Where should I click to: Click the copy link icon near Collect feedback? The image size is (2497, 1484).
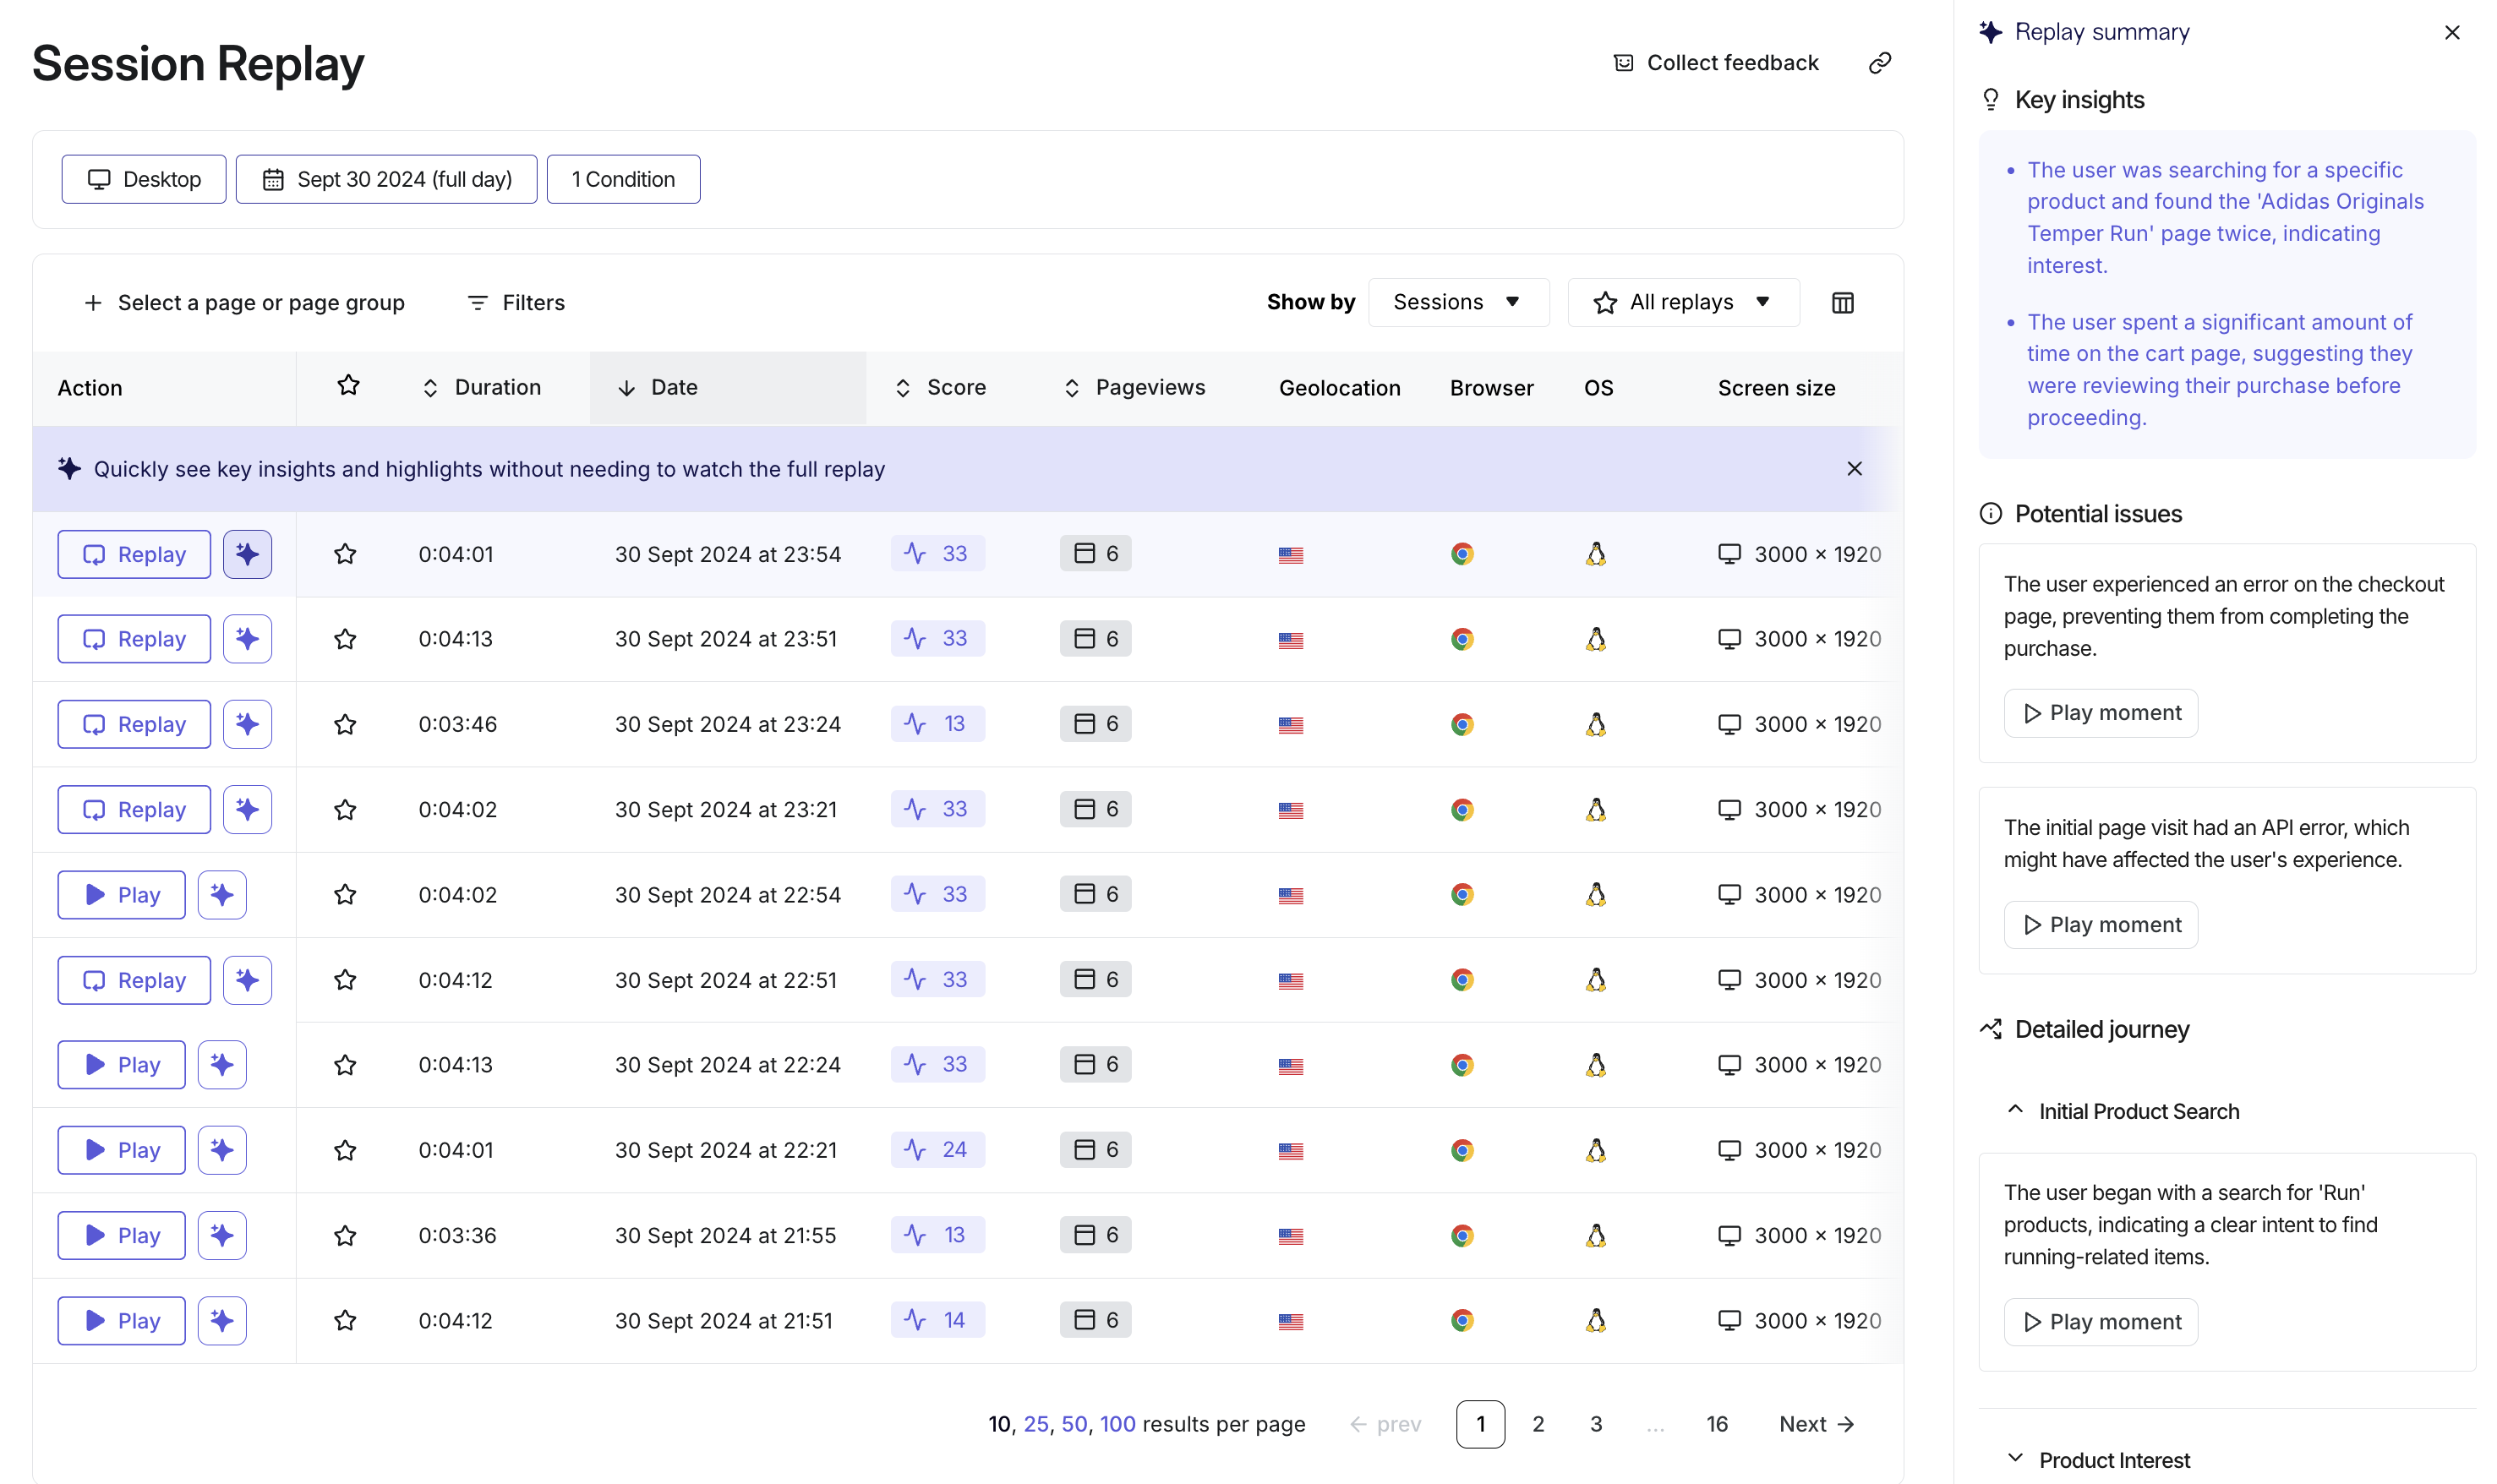(1879, 63)
